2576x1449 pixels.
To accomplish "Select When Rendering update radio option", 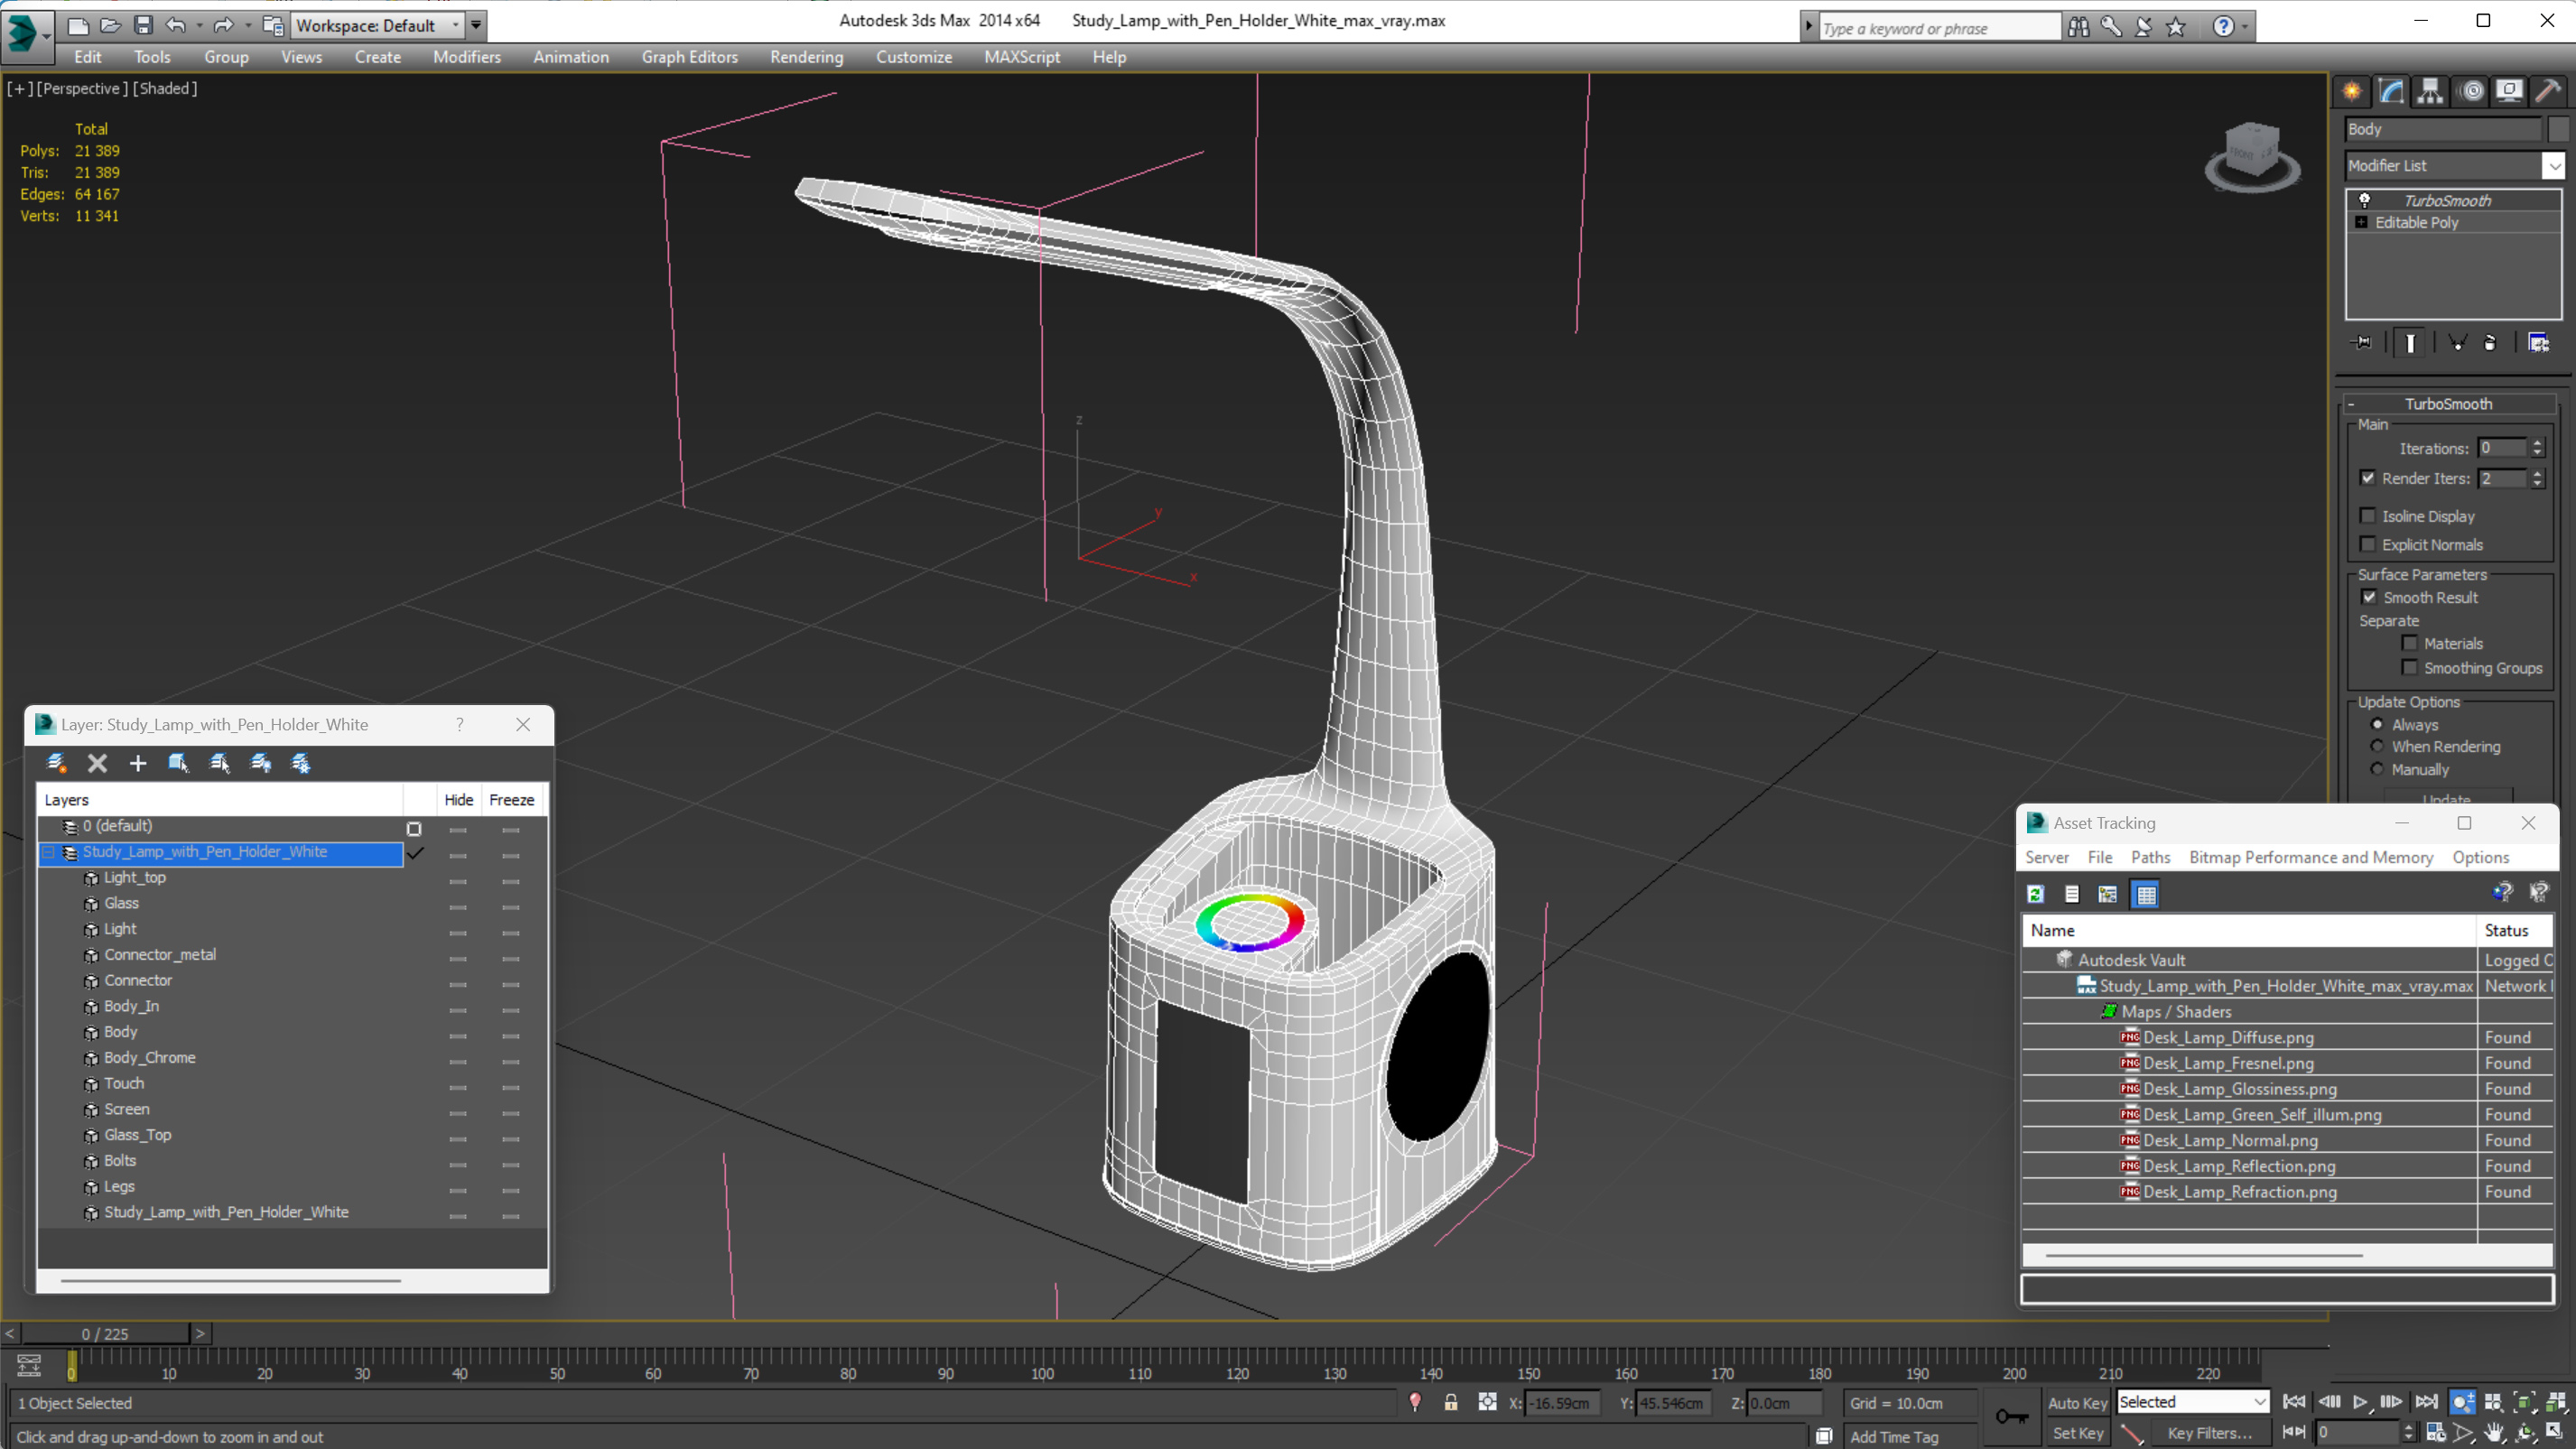I will (2378, 746).
